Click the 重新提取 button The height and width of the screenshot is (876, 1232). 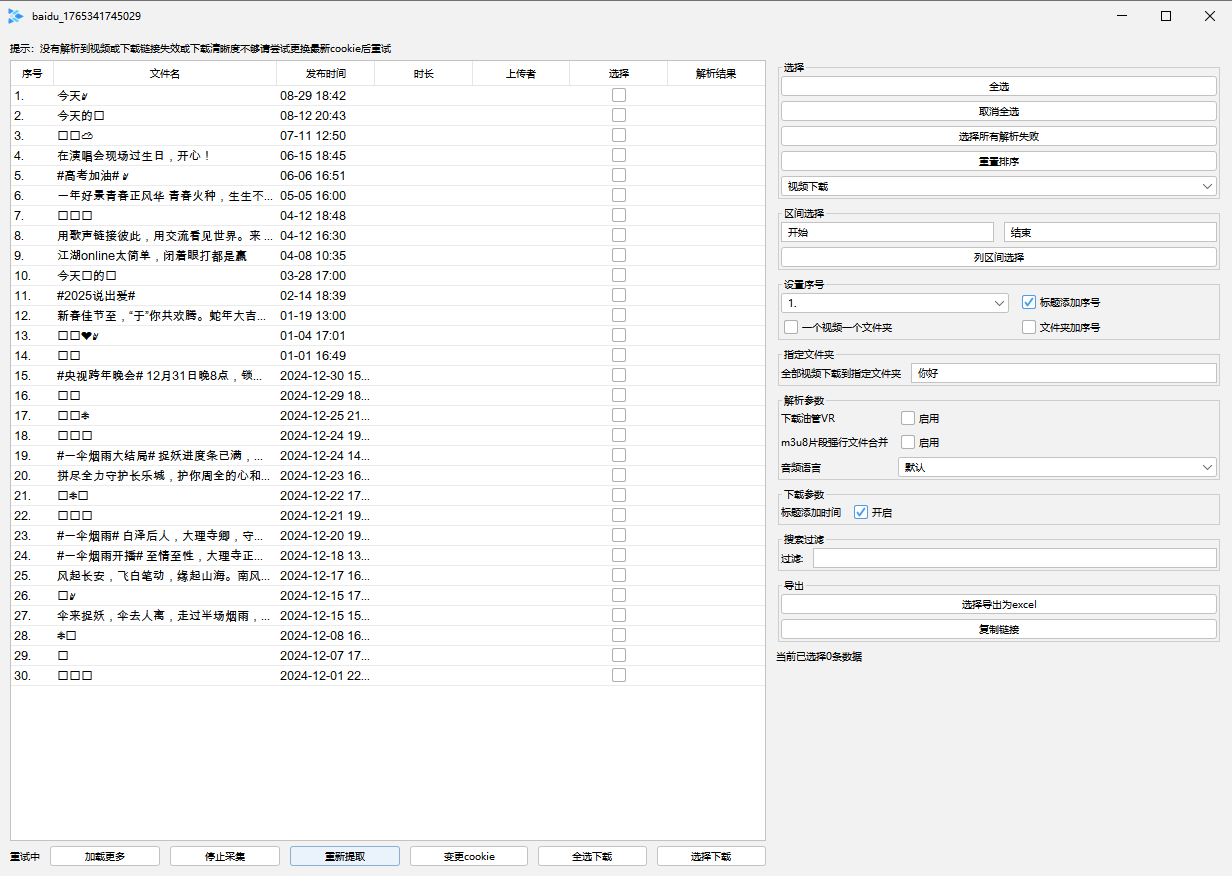click(x=345, y=856)
